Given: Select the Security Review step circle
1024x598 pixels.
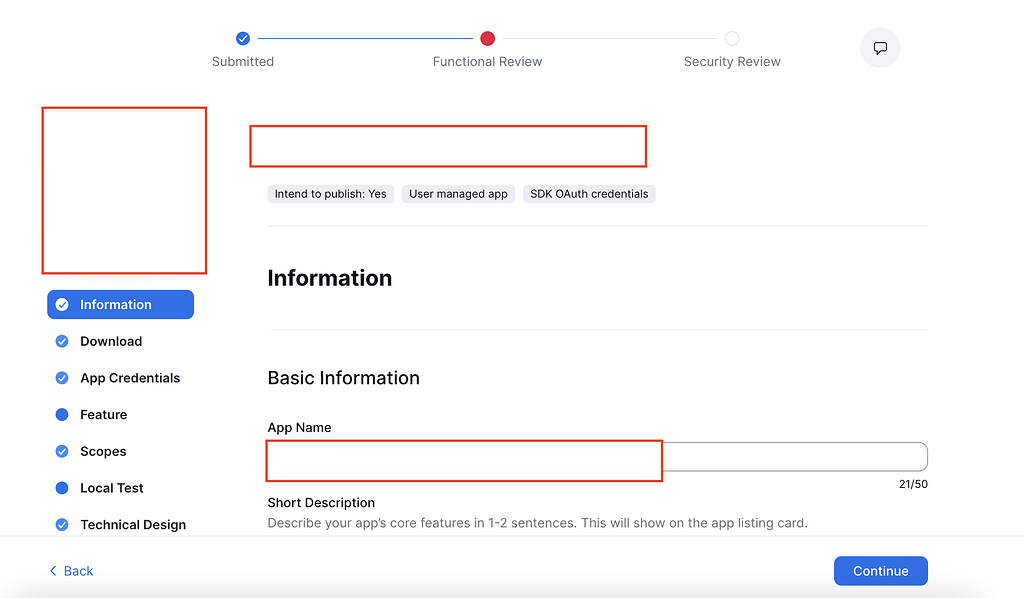Looking at the screenshot, I should click(732, 38).
